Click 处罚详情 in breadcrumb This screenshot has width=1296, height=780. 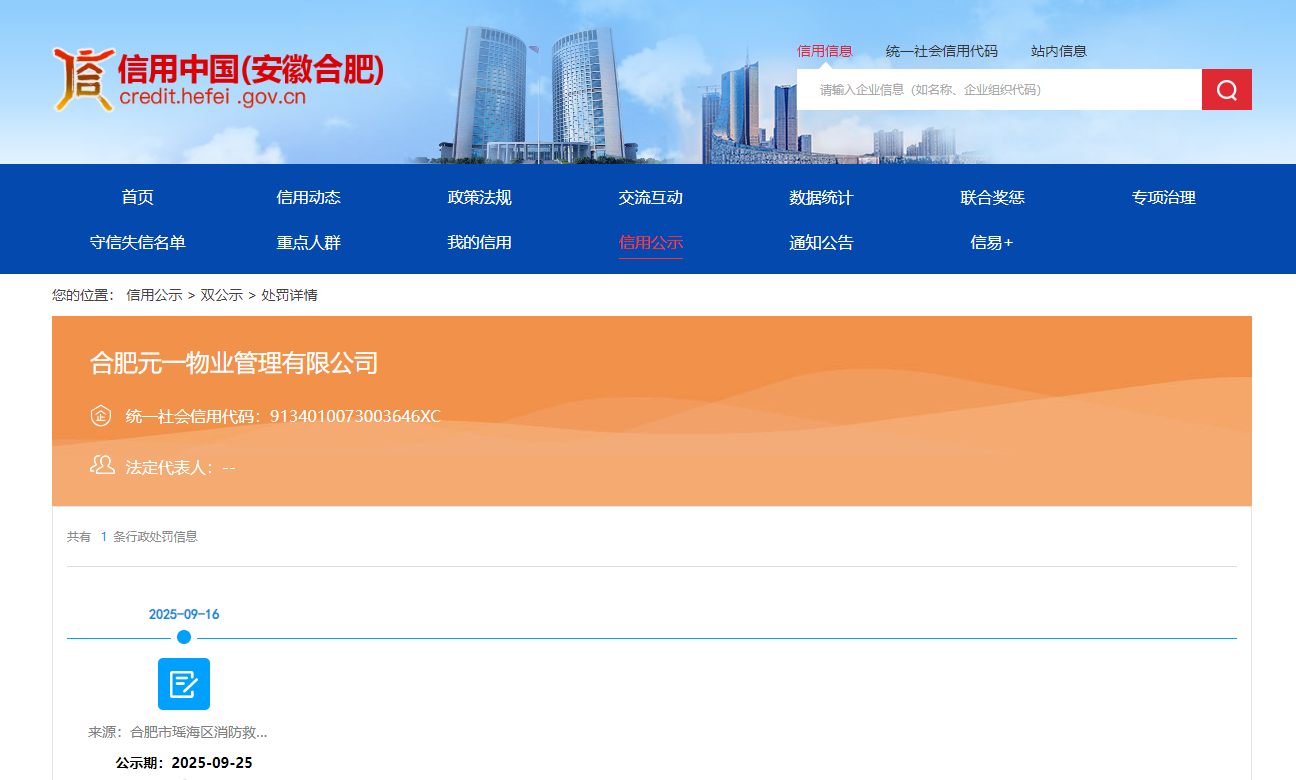(x=290, y=295)
